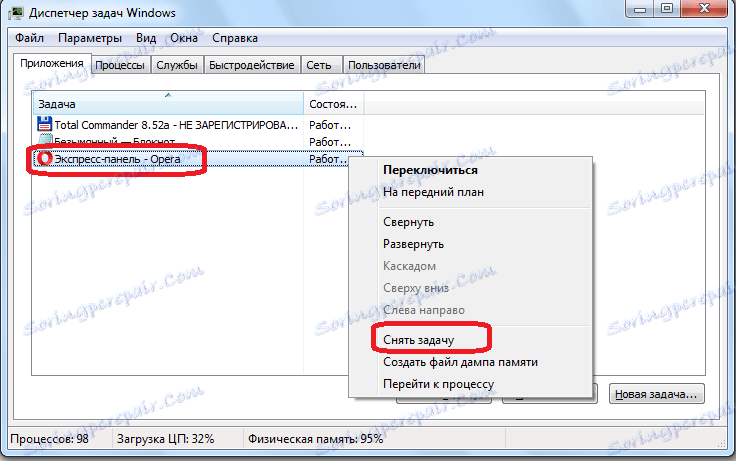The width and height of the screenshot is (736, 461).
Task: Switch to the Пользователи tab
Action: point(384,65)
